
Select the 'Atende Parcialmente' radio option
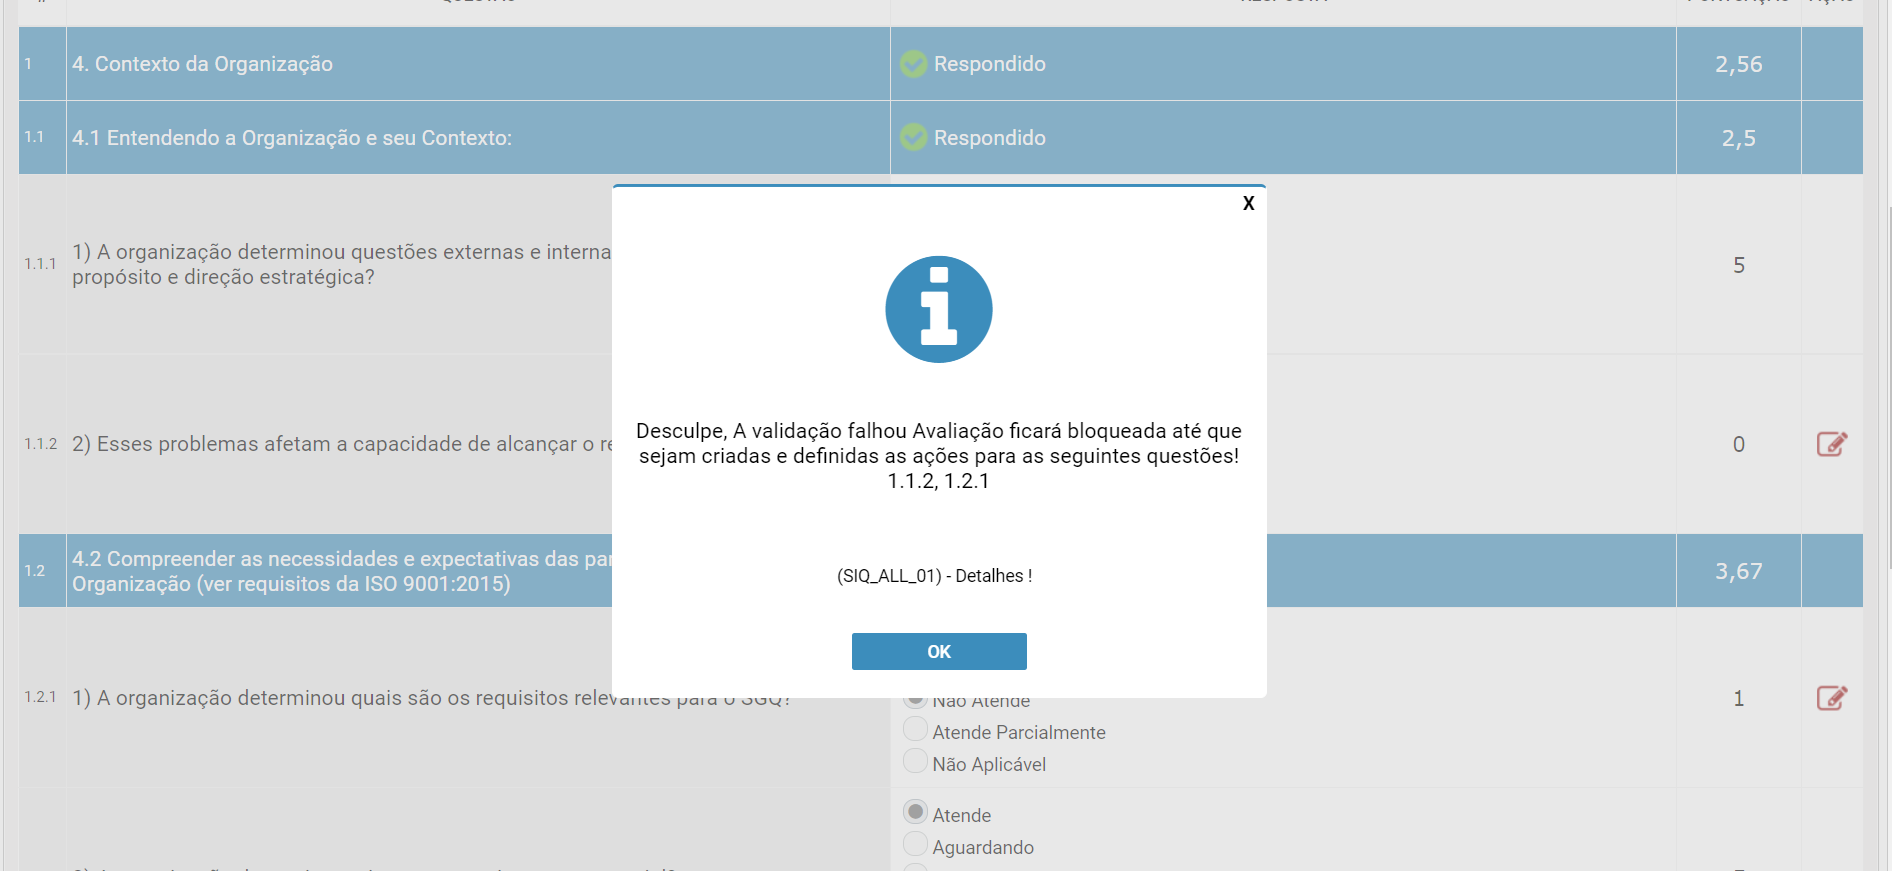pyautogui.click(x=915, y=730)
